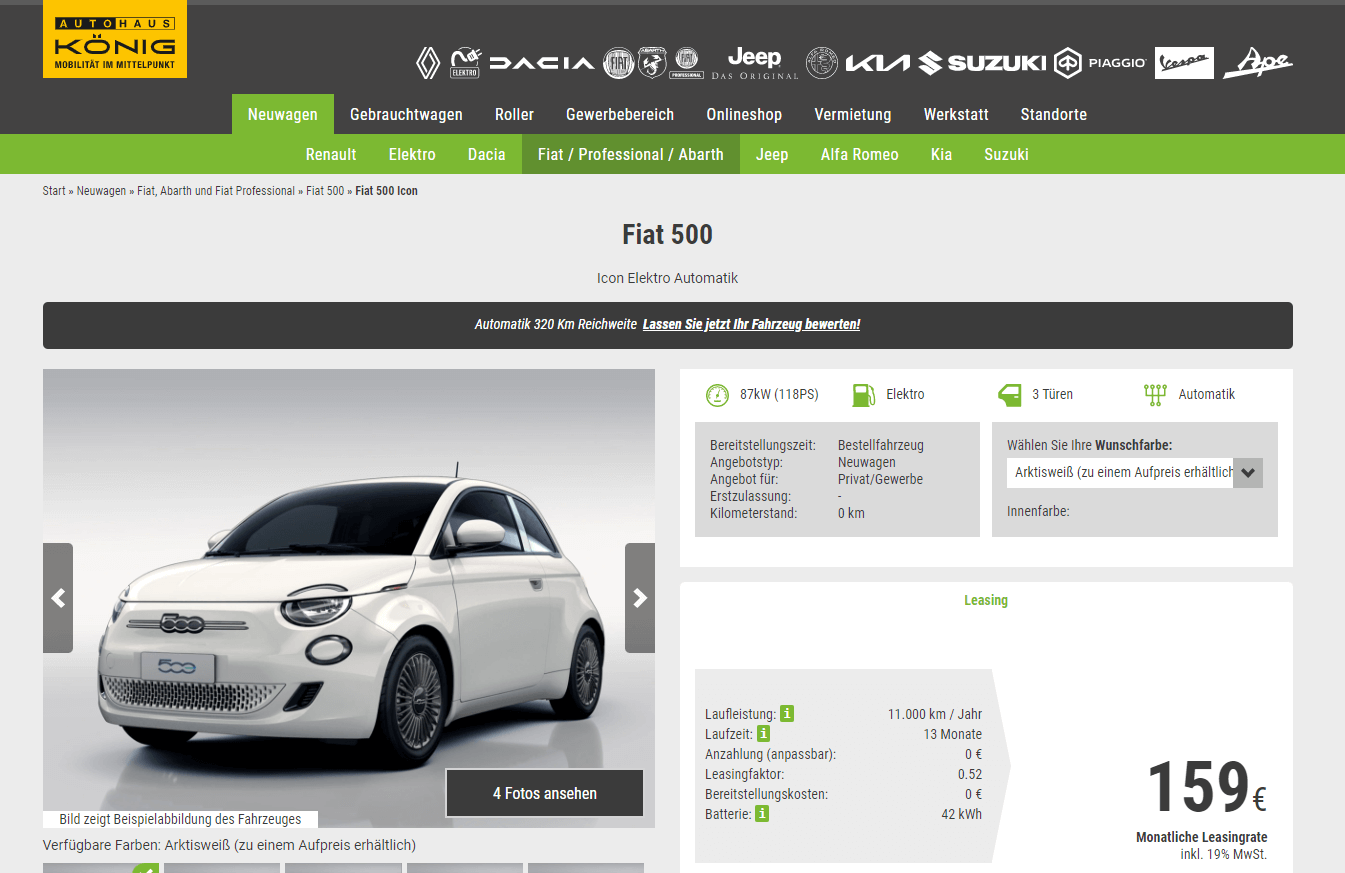Viewport: 1345px width, 873px height.
Task: Open the Jeep Das Original logo
Action: pos(755,63)
